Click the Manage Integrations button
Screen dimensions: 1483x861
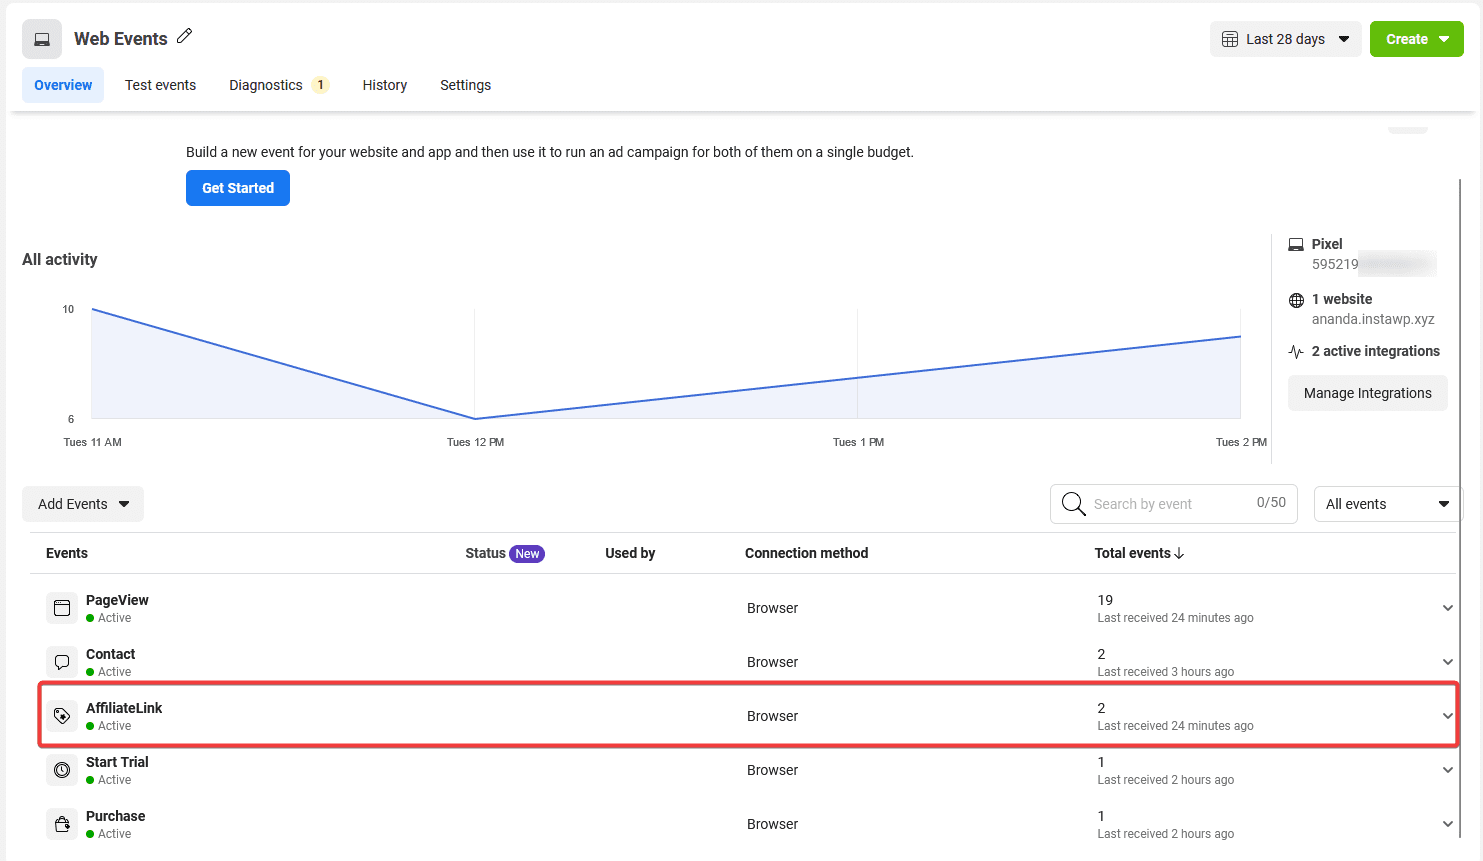(1367, 392)
